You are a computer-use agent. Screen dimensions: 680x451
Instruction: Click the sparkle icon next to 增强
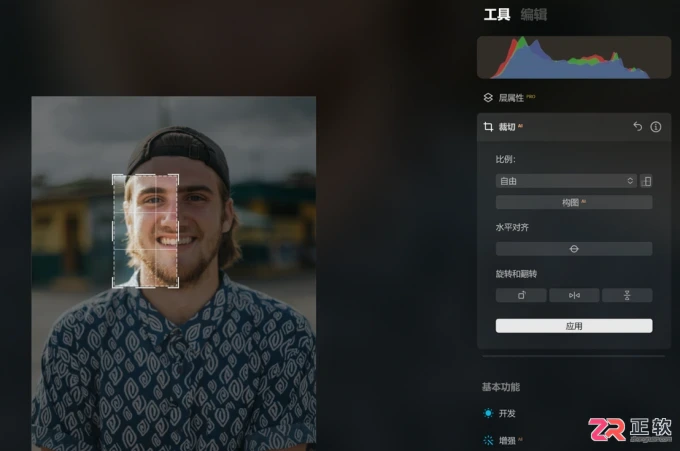(x=488, y=441)
